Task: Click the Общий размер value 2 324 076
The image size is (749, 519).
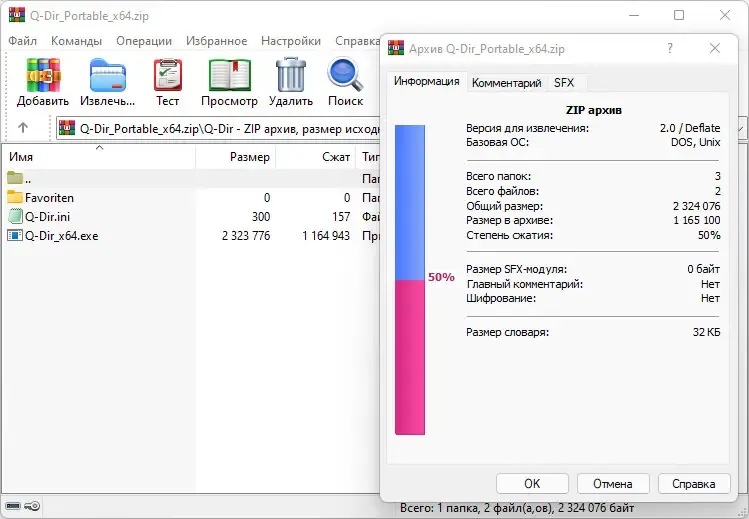Action: pos(696,206)
